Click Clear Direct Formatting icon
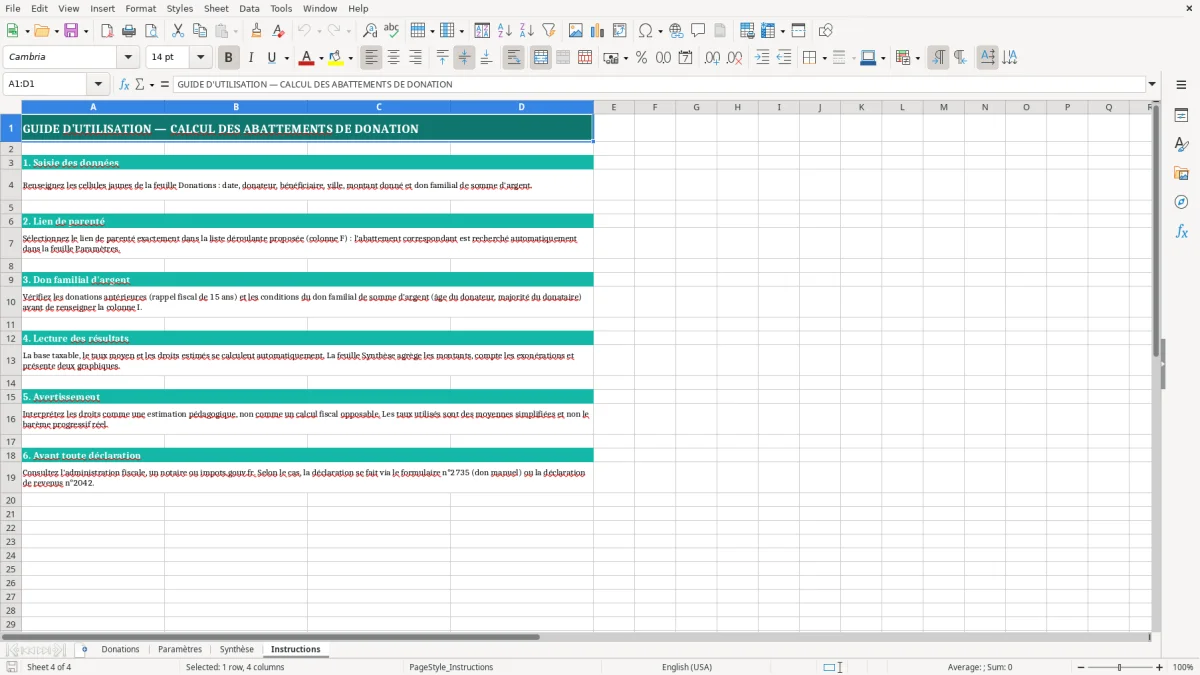Screen dimensions: 1200x675 coord(277,31)
